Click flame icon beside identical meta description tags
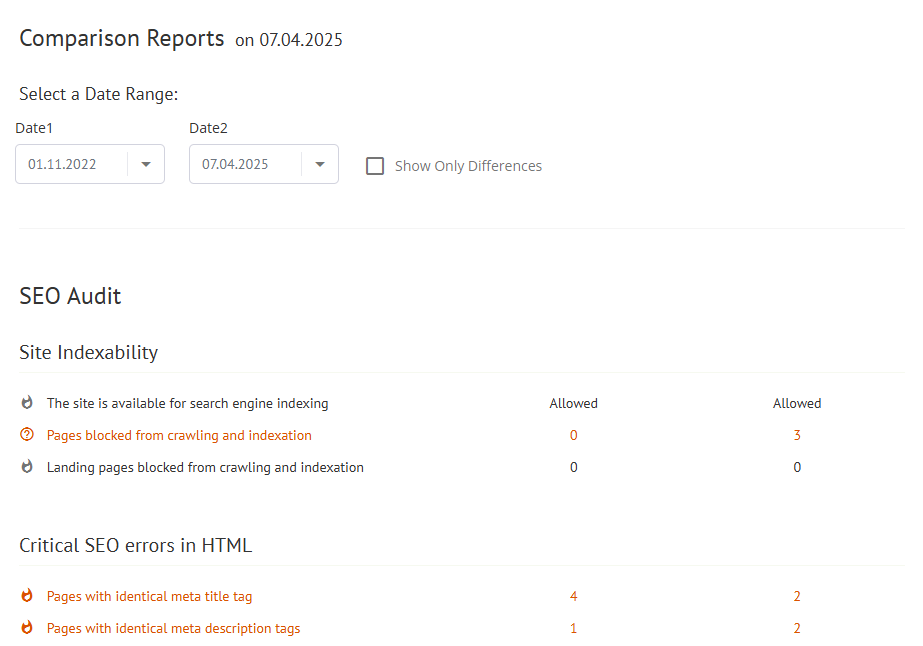The image size is (923, 646). click(x=27, y=628)
